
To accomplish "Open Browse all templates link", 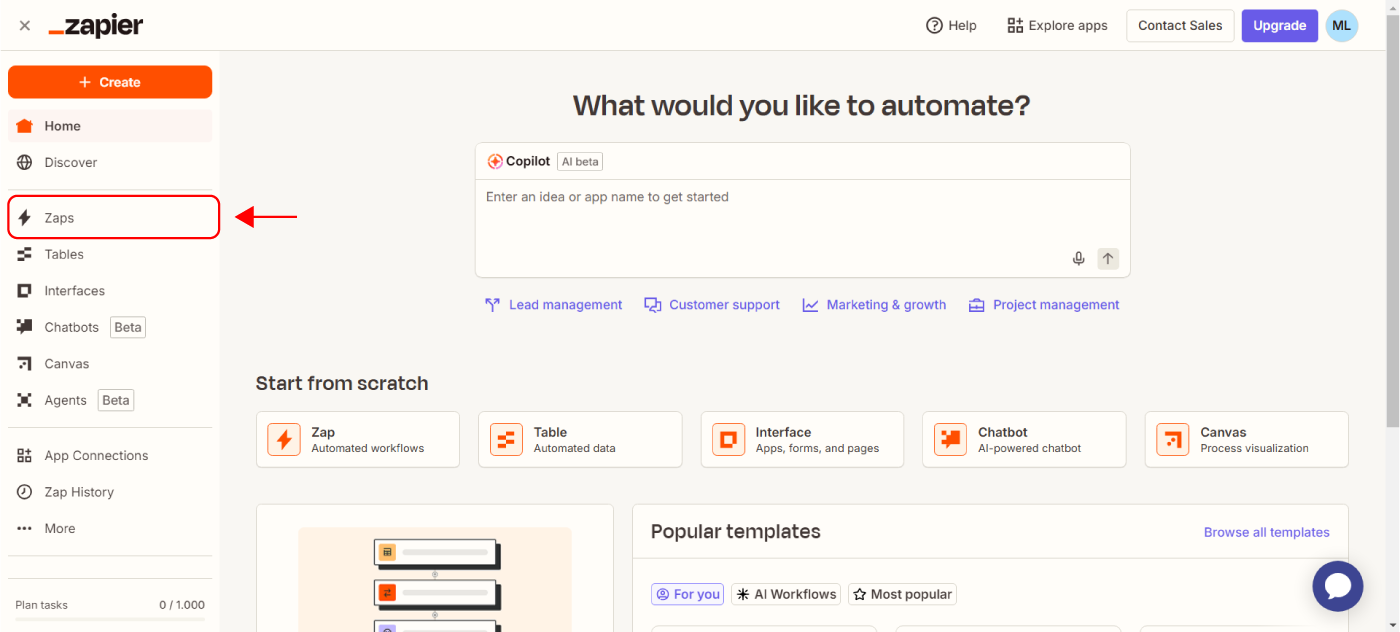I will tap(1266, 532).
